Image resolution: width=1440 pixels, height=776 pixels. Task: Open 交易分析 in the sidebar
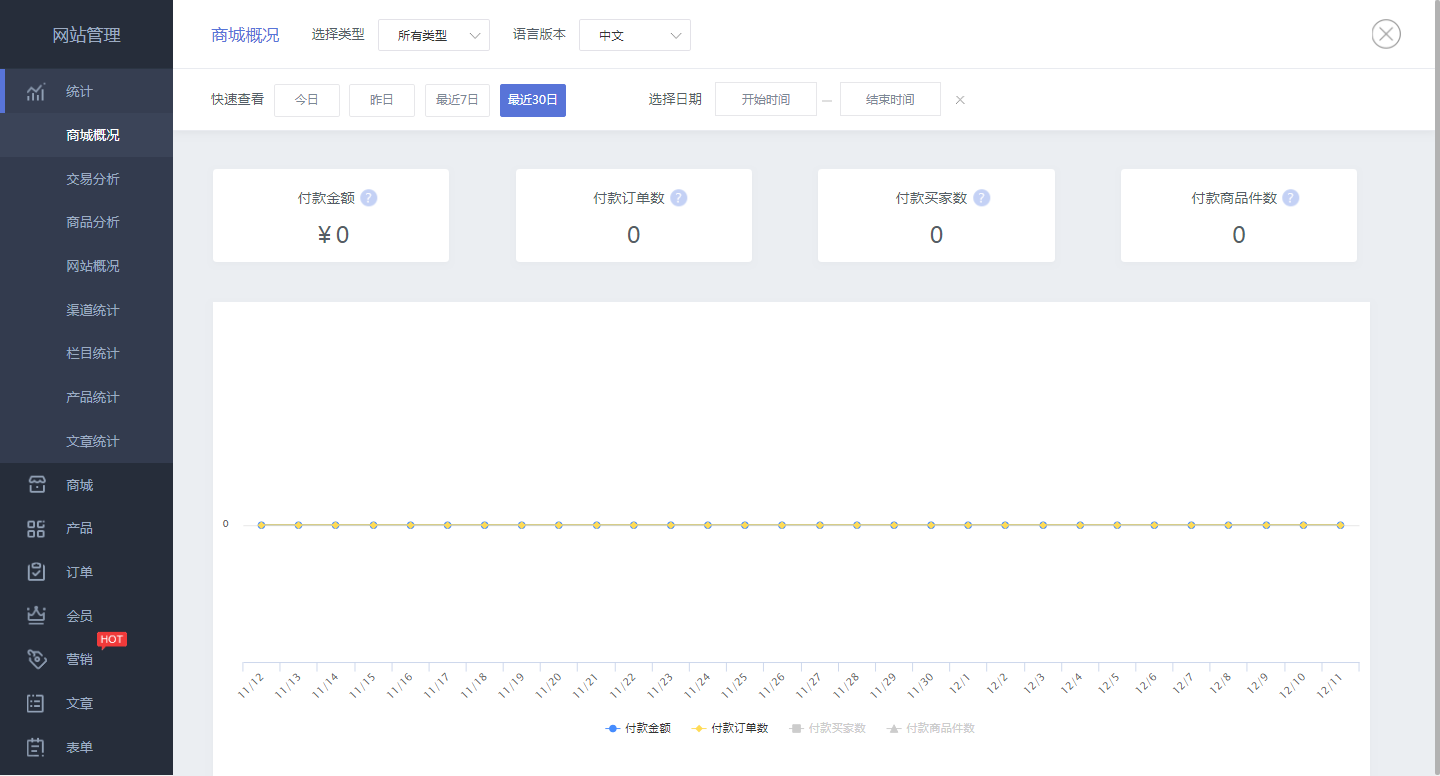[x=86, y=179]
